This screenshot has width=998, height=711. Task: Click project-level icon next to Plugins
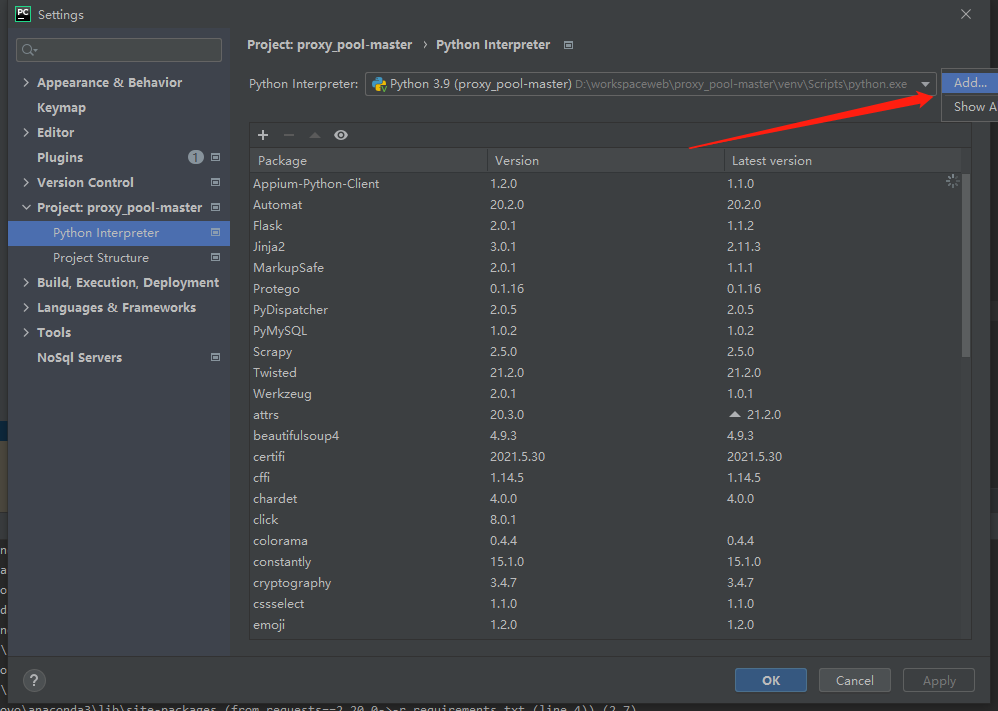[215, 157]
